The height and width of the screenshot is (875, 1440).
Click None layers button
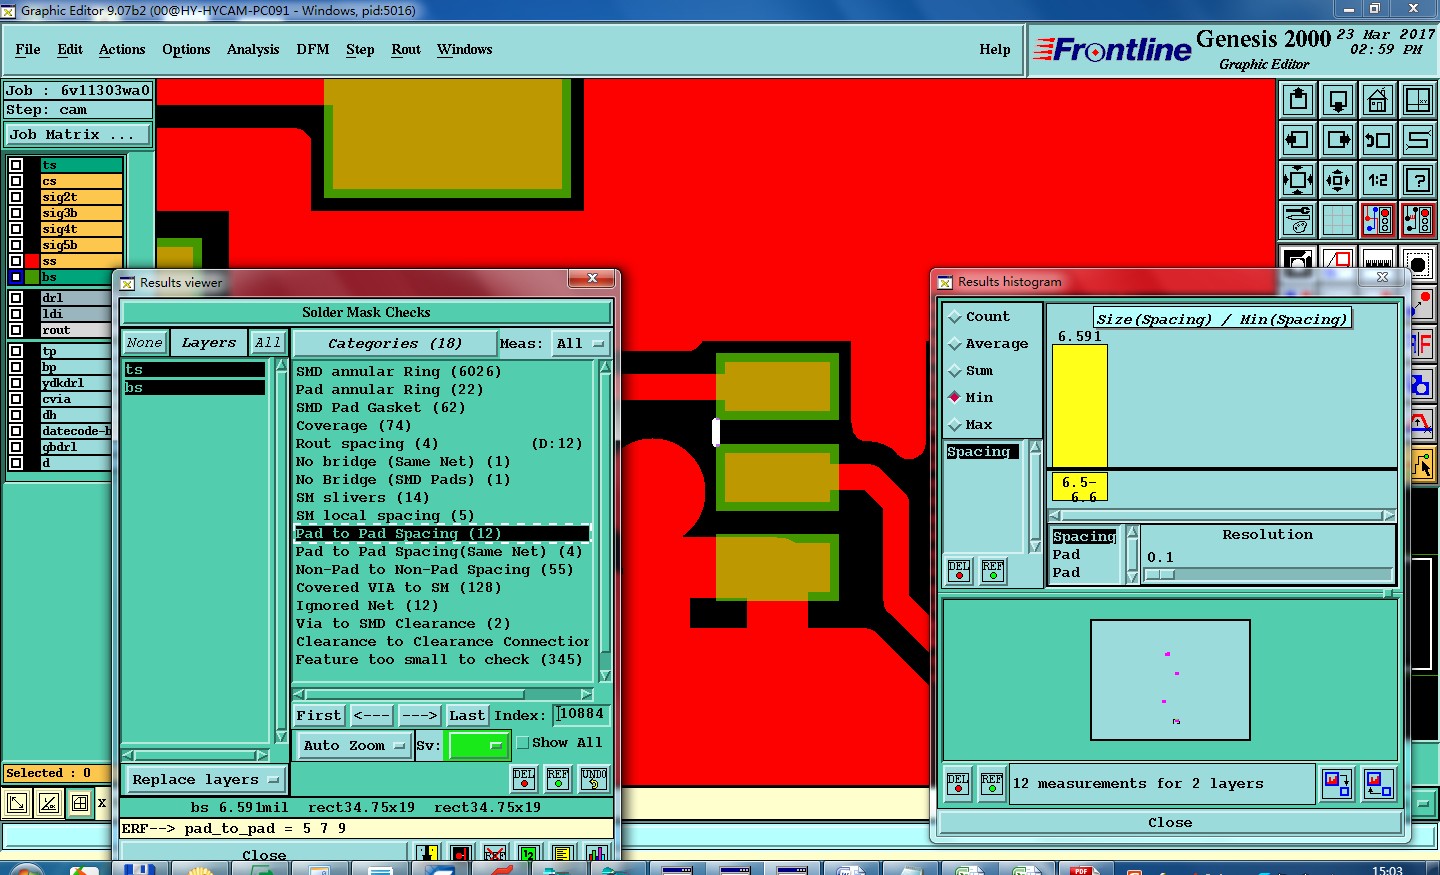click(x=144, y=343)
